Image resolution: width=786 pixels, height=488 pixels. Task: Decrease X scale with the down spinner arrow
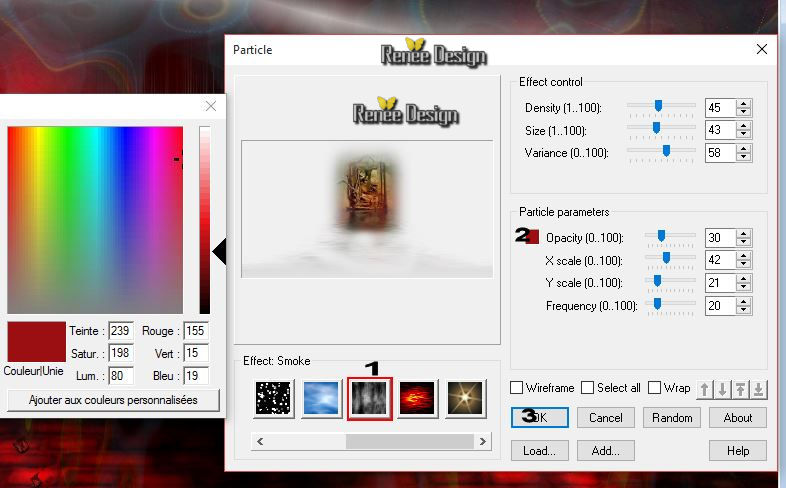tap(744, 265)
